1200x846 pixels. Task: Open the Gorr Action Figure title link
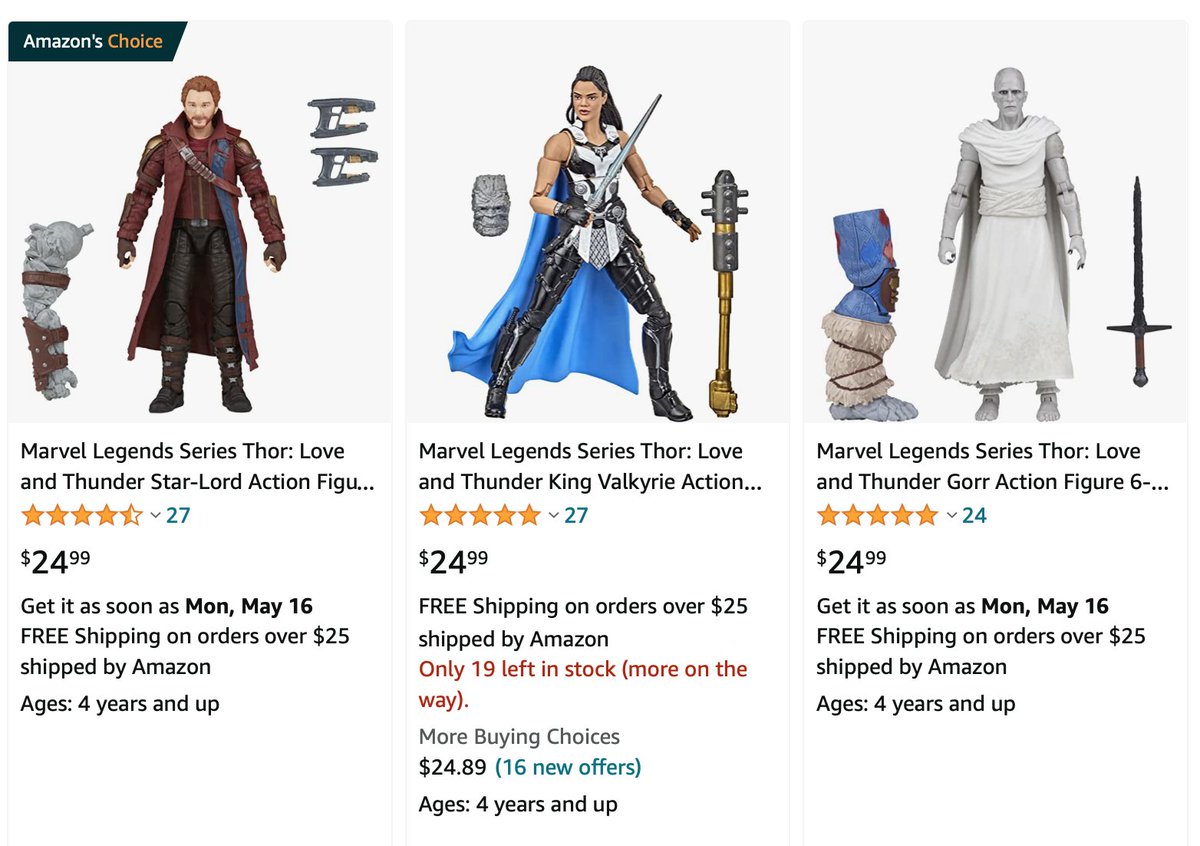992,466
